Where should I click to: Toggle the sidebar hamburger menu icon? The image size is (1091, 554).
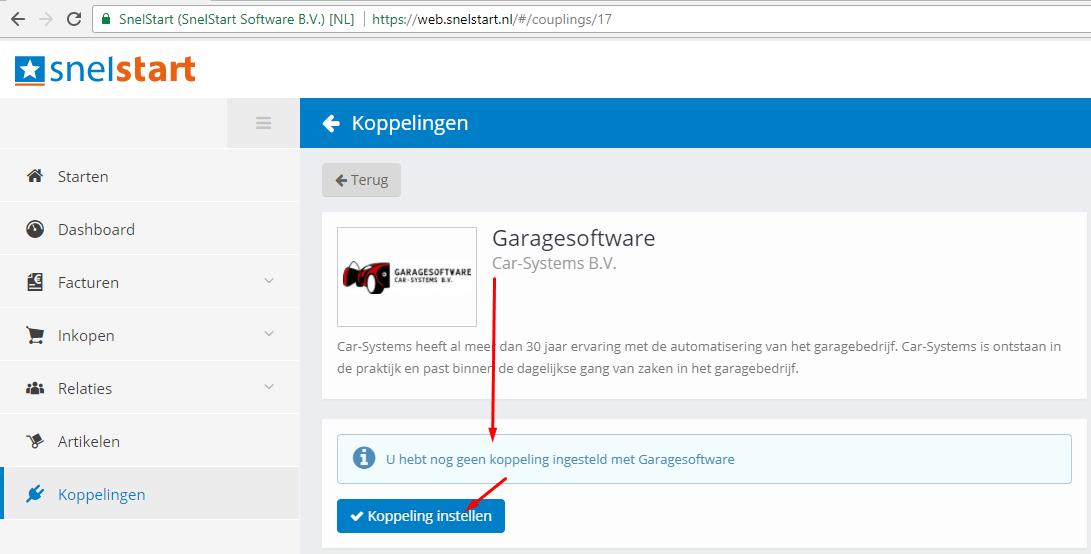tap(263, 123)
